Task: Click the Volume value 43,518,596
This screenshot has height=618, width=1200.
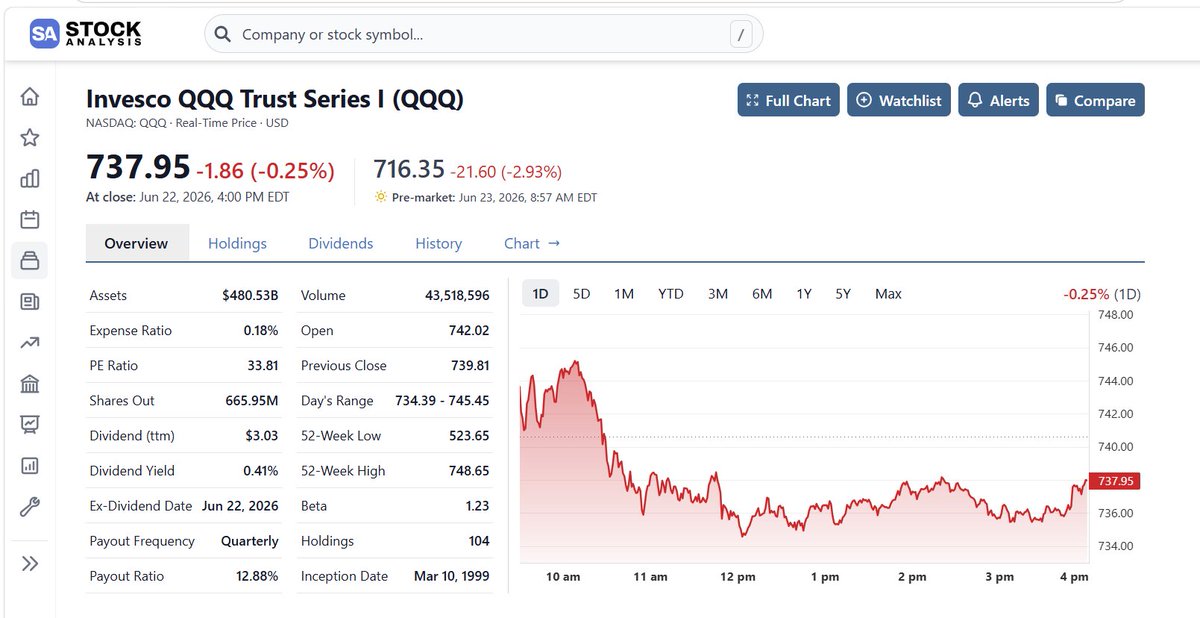Action: point(456,295)
